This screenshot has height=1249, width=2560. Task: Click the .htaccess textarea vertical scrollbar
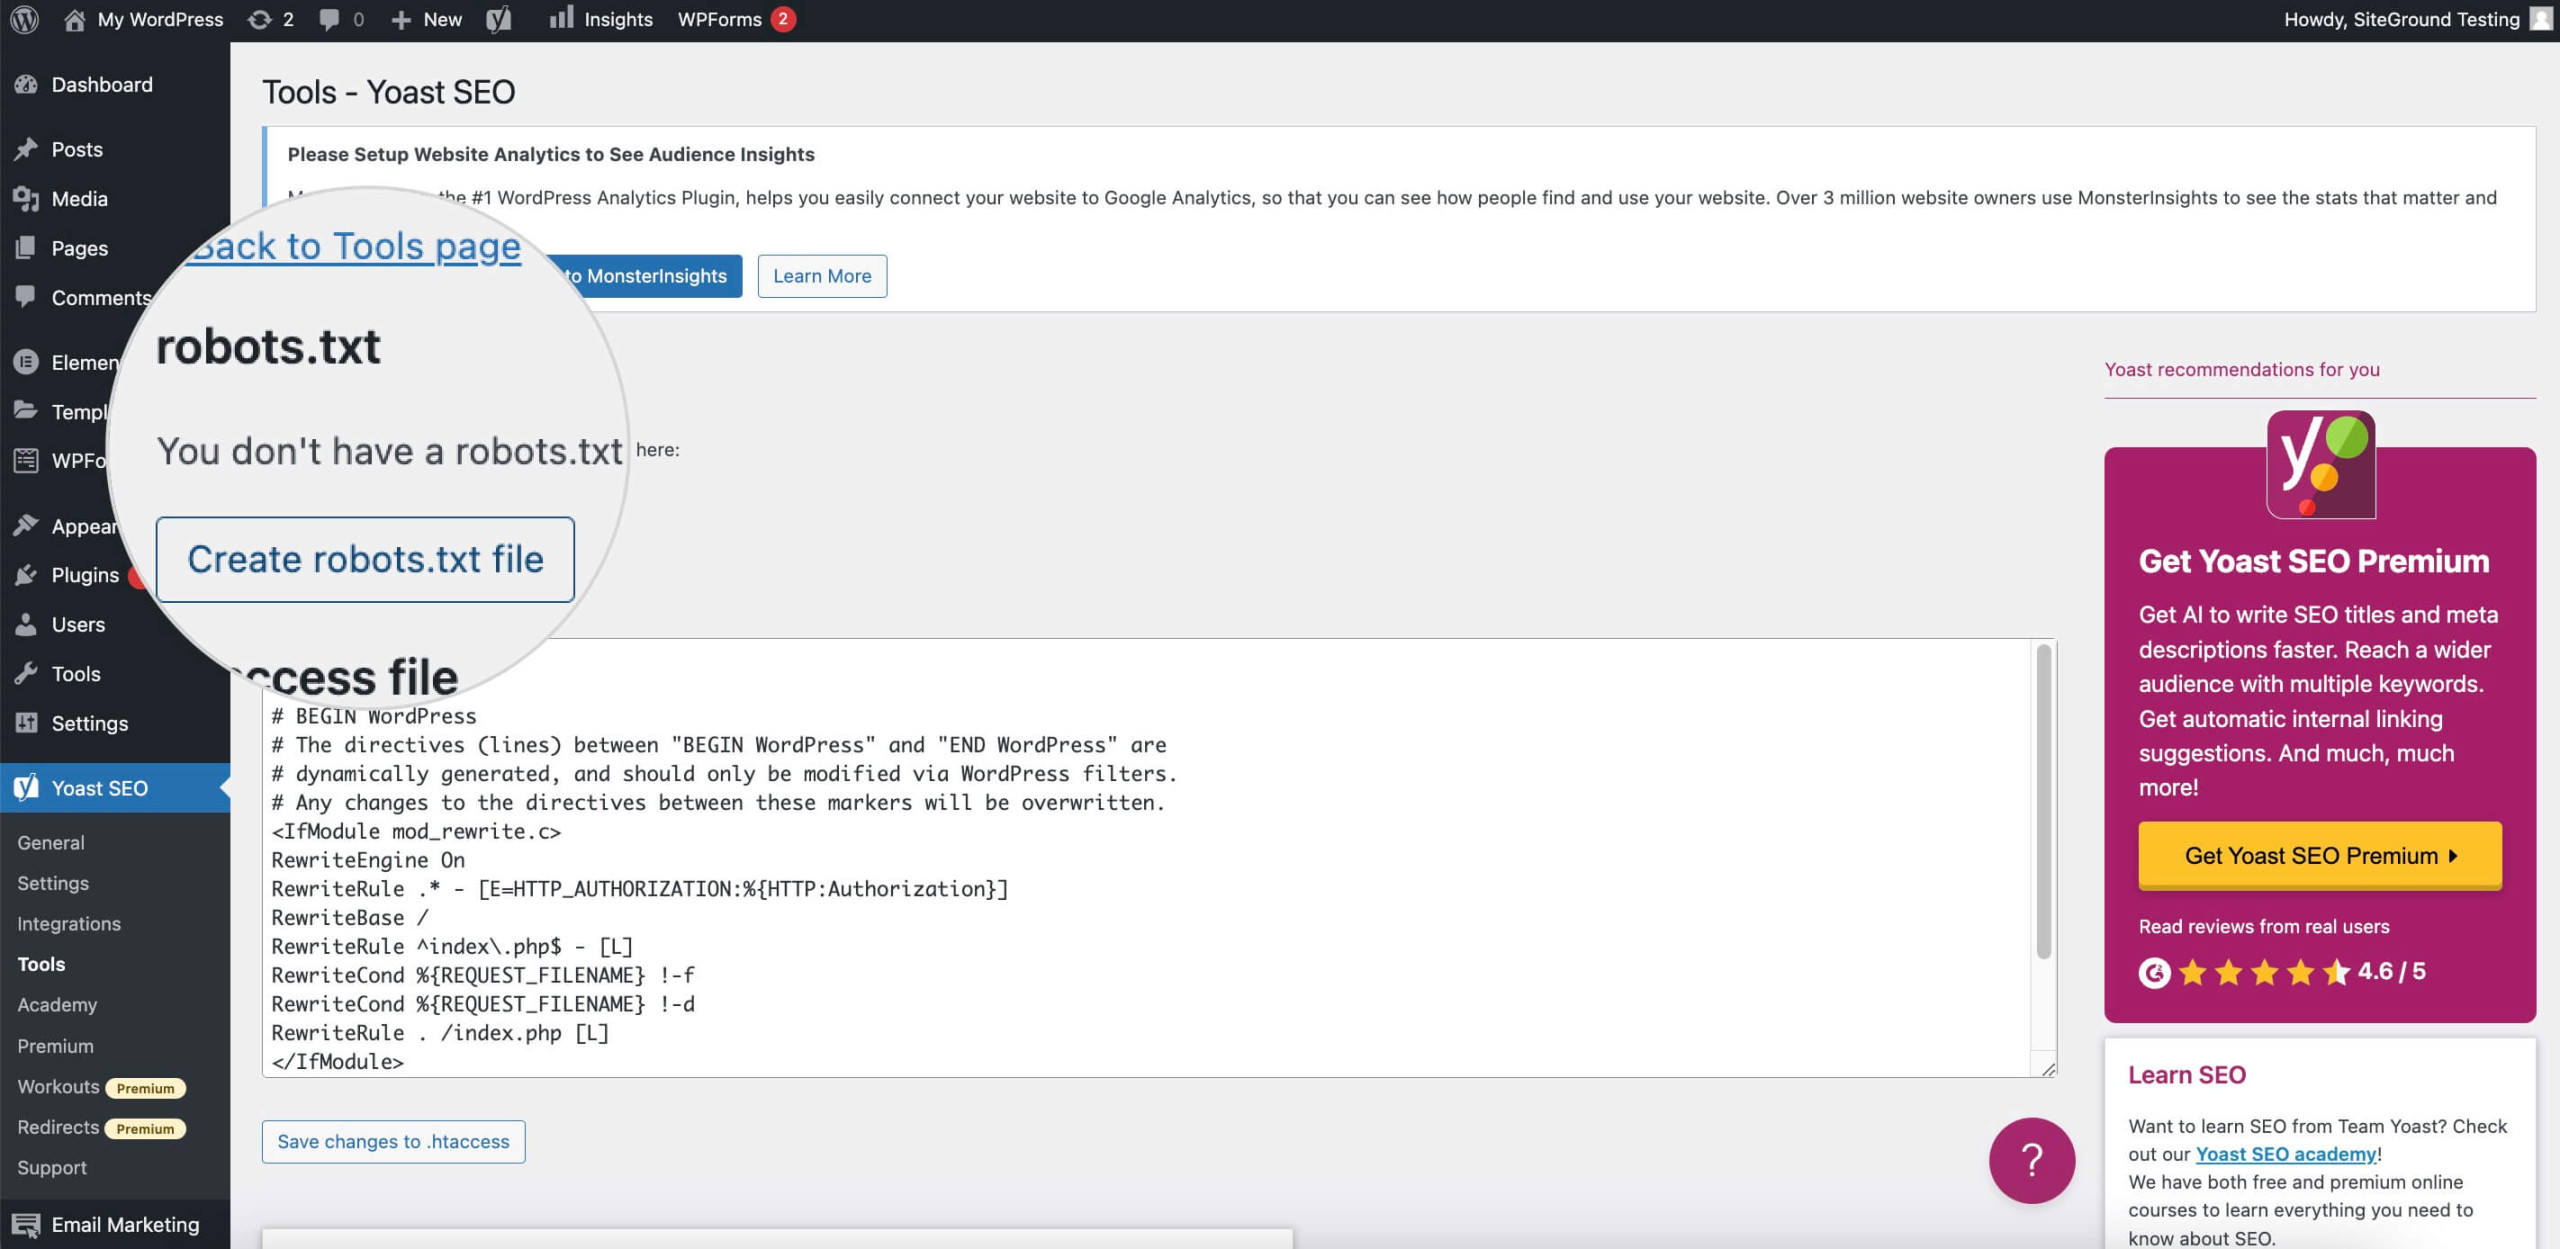2043,800
